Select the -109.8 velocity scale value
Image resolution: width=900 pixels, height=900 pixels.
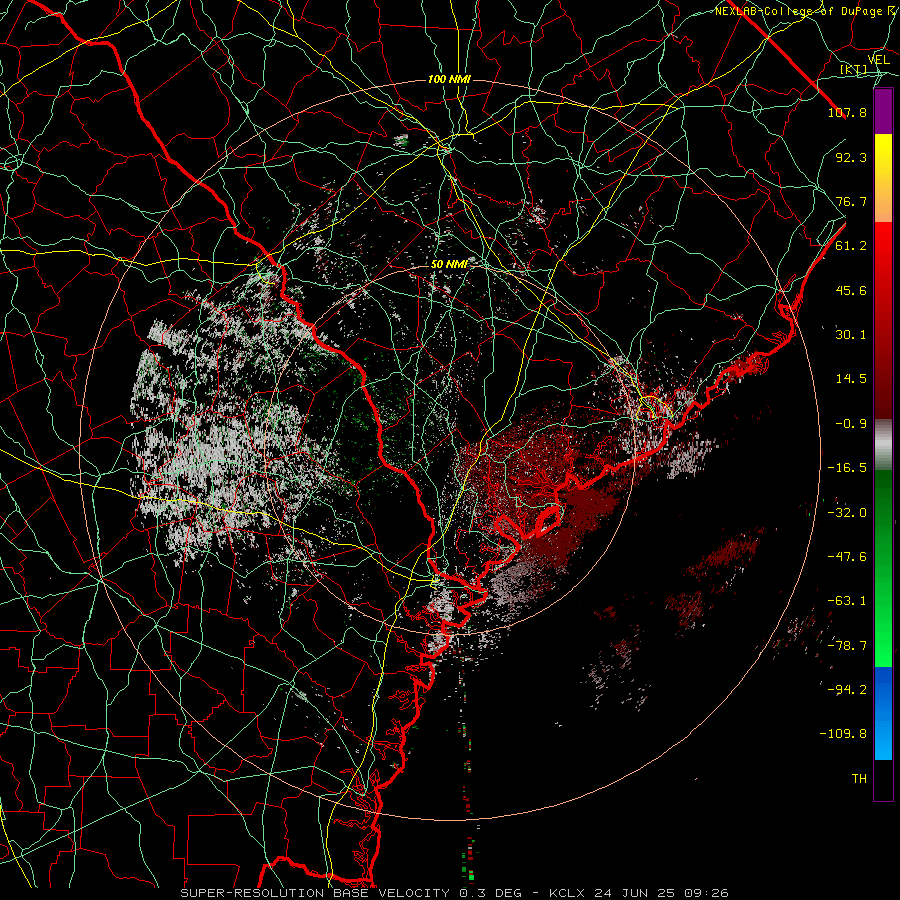843,734
